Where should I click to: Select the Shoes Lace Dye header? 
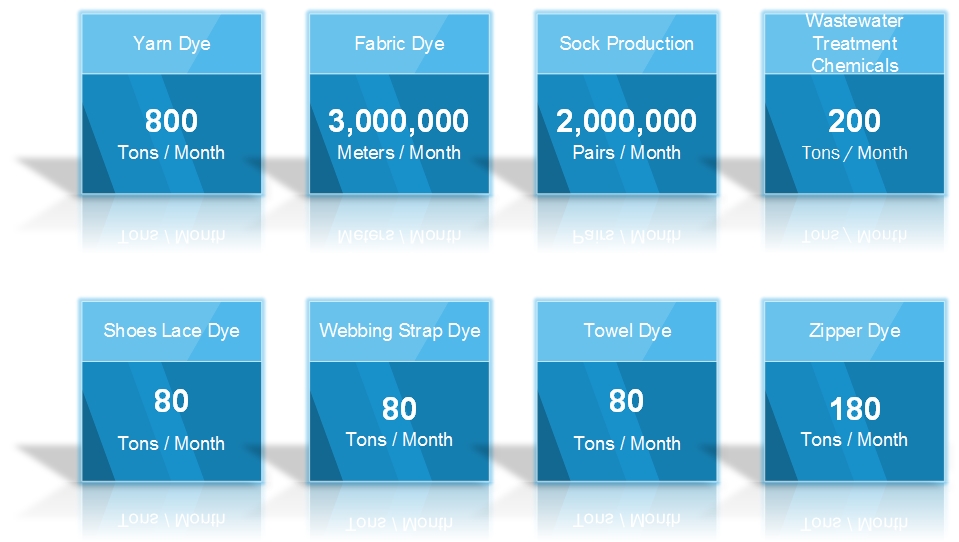171,331
